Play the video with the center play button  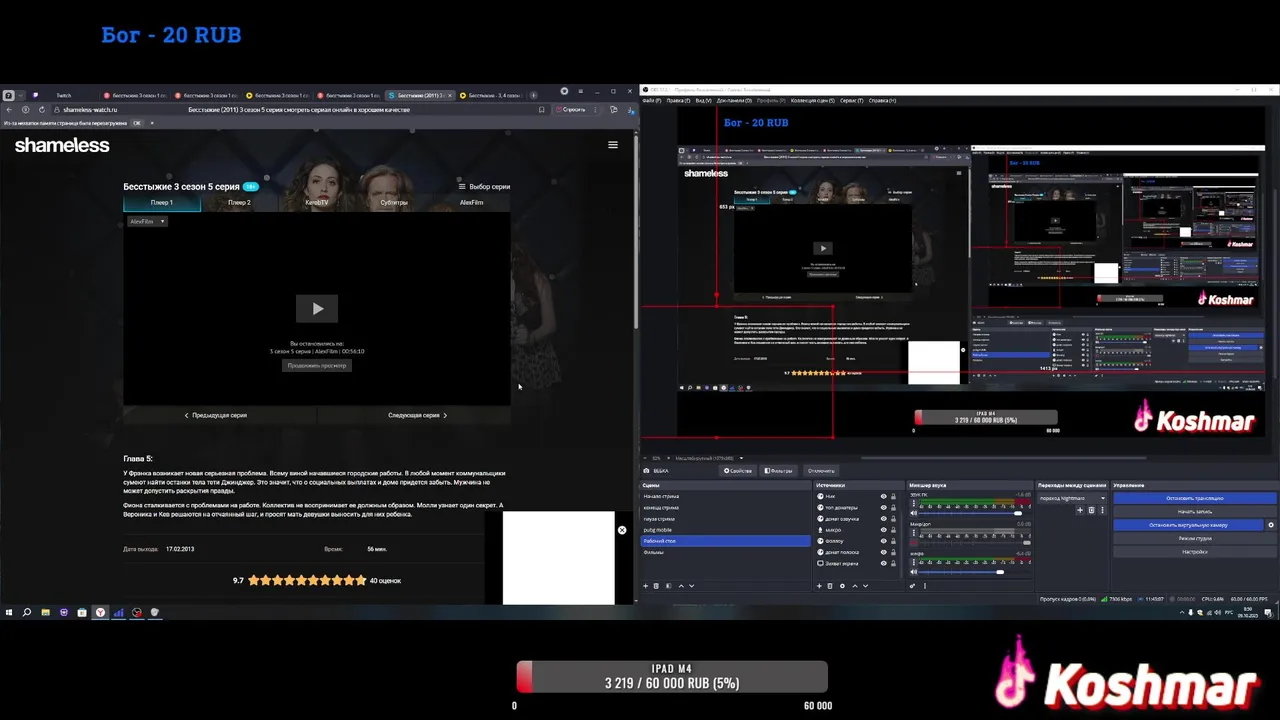click(317, 308)
